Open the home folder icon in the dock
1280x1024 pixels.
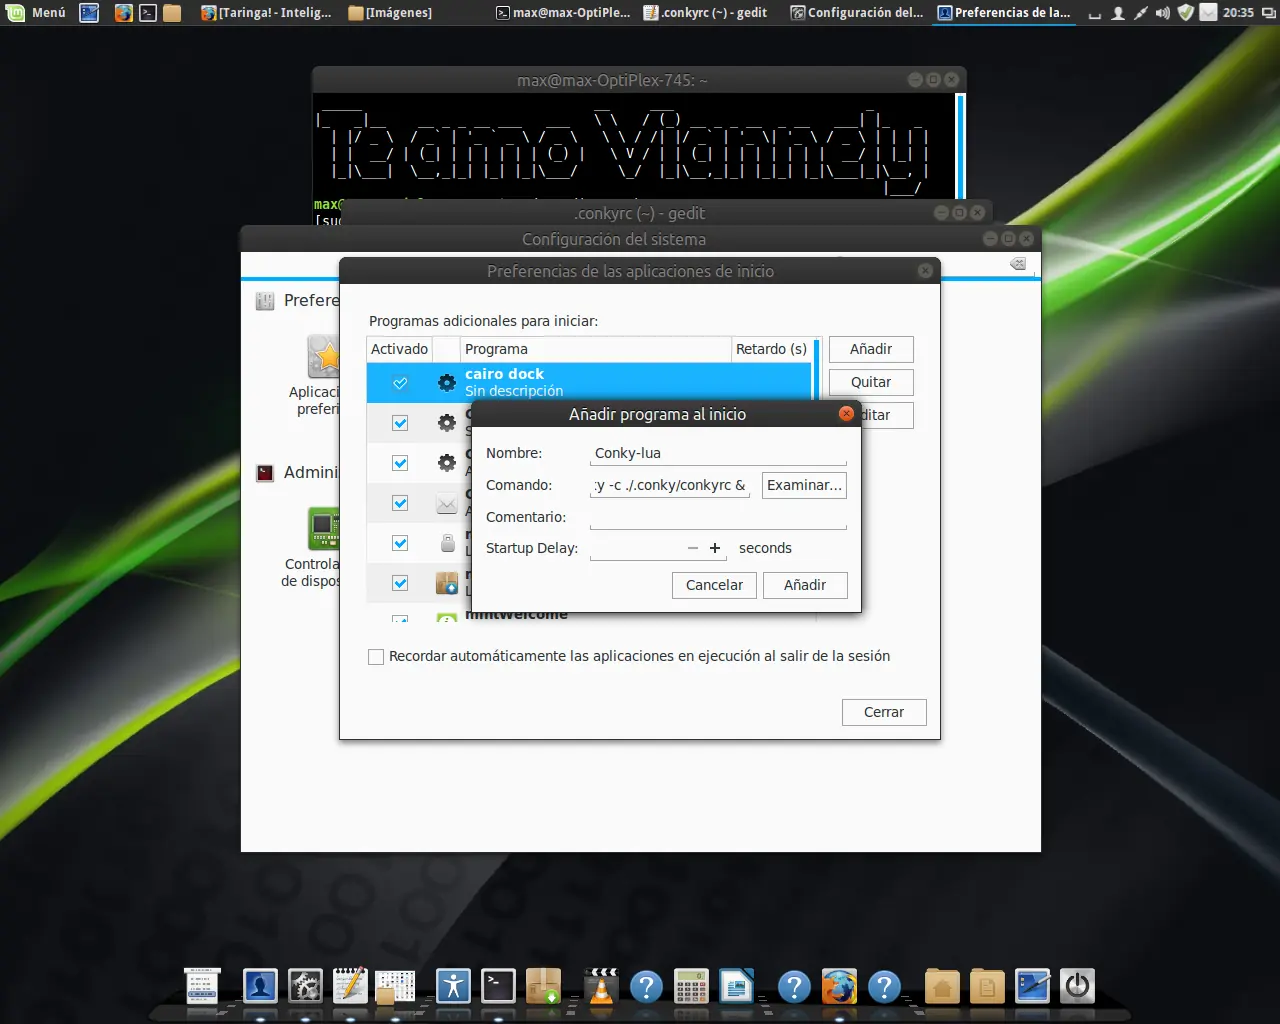coord(940,987)
